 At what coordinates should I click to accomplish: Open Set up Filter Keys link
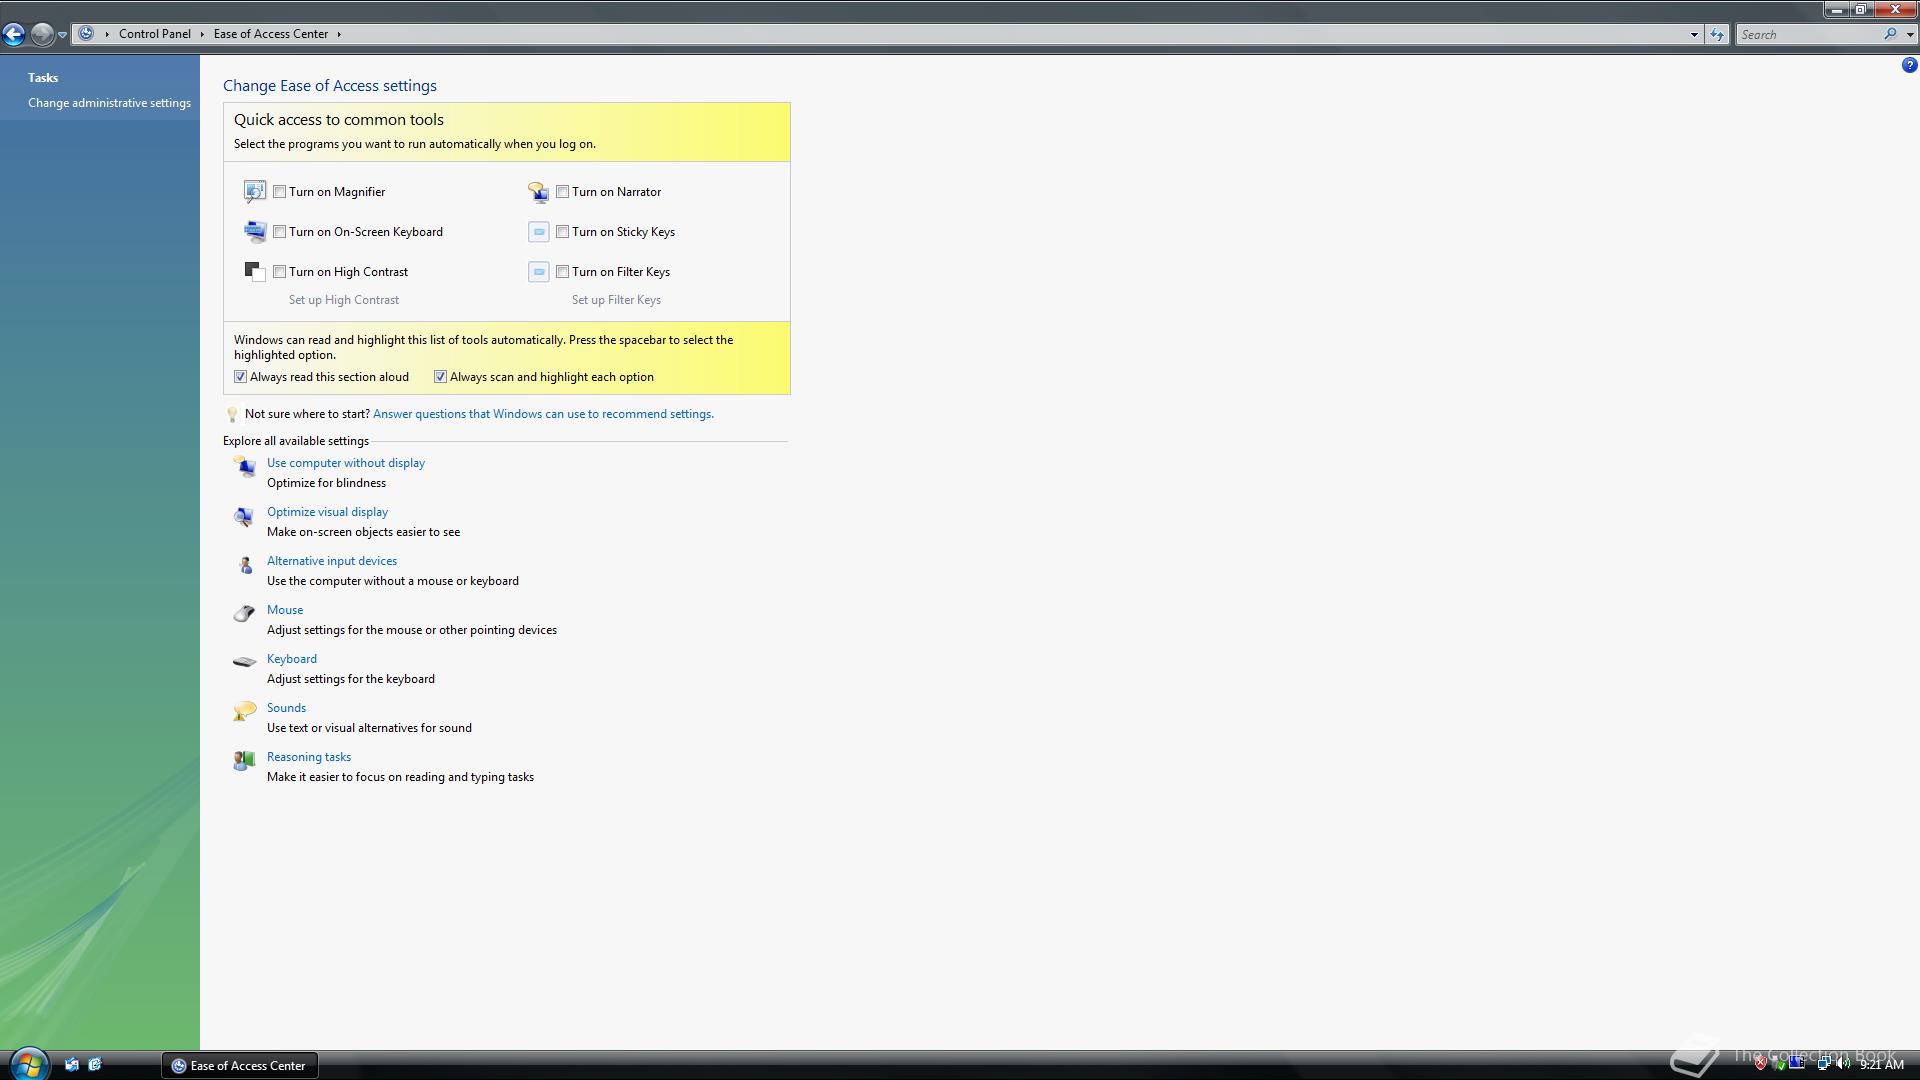coord(616,300)
